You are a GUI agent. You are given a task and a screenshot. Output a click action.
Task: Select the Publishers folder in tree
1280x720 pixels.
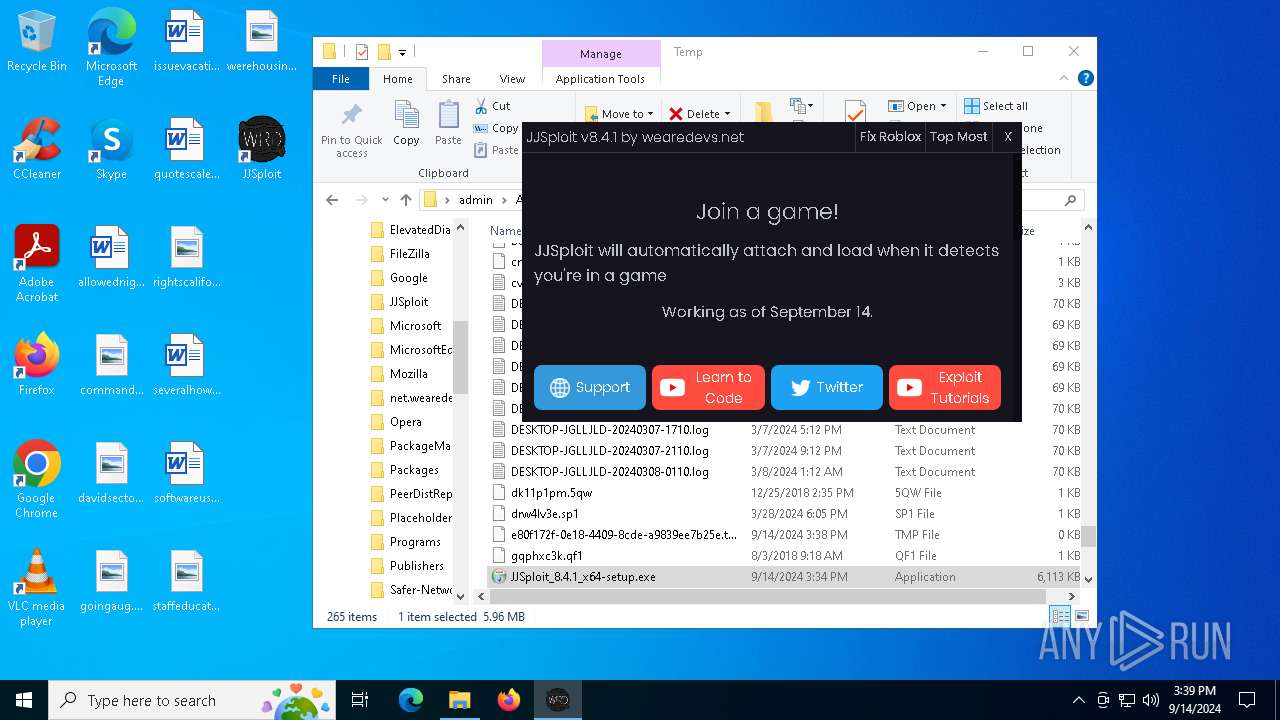416,566
